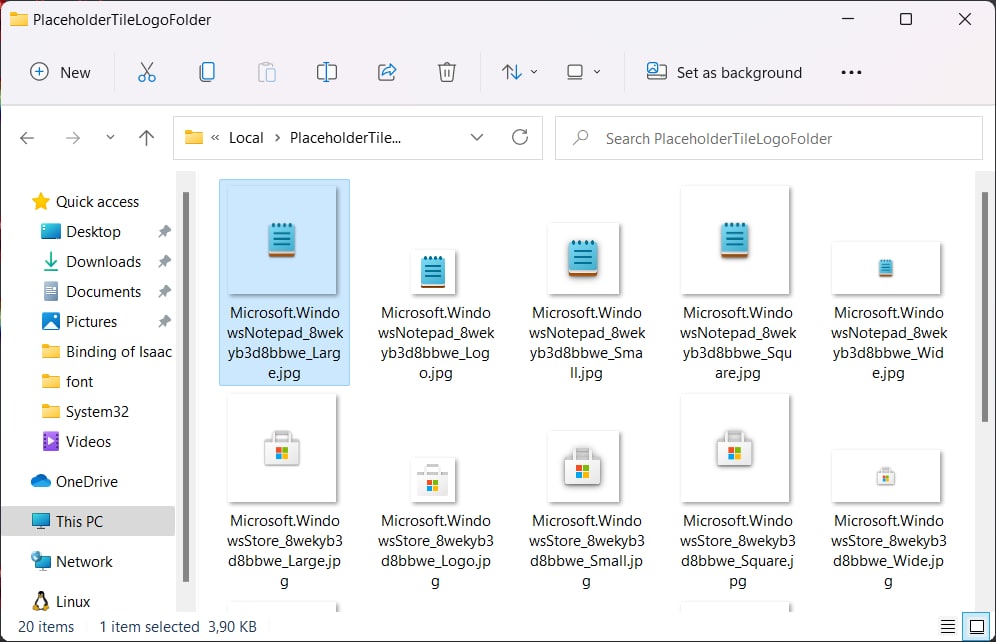Viewport: 996px width, 642px height.
Task: Click the file list vertical scrollbar
Action: point(985,307)
